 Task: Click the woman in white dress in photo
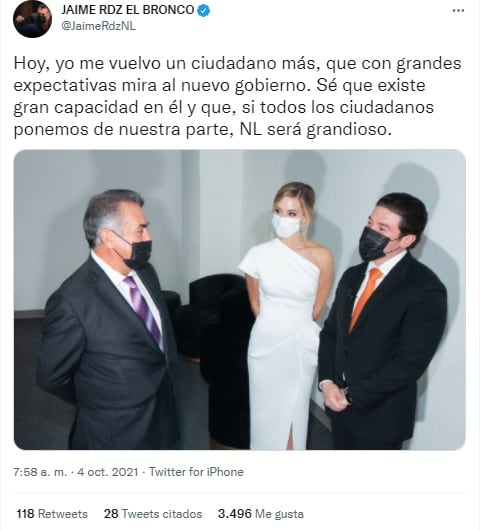(x=284, y=316)
